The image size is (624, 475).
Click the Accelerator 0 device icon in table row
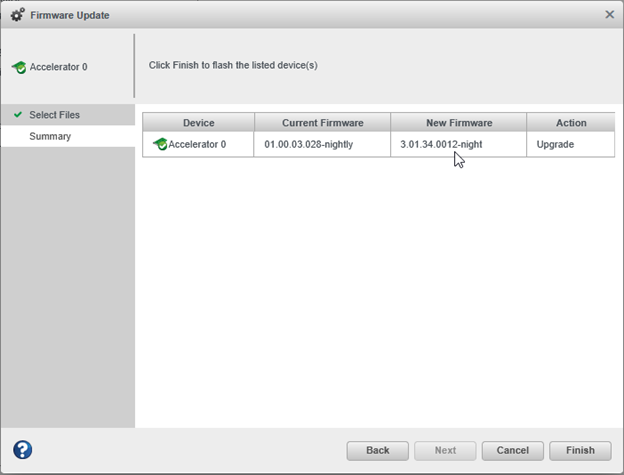[160, 144]
